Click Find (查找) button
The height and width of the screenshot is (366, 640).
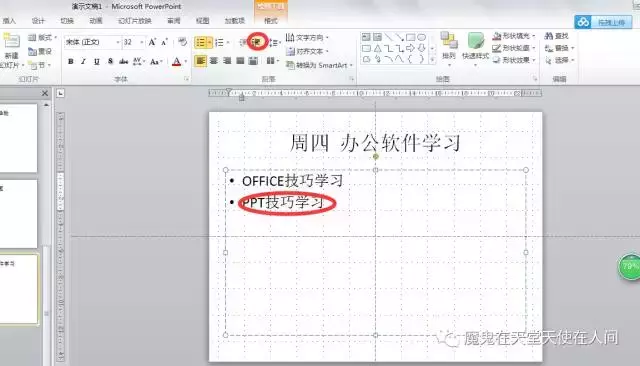pyautogui.click(x=557, y=36)
